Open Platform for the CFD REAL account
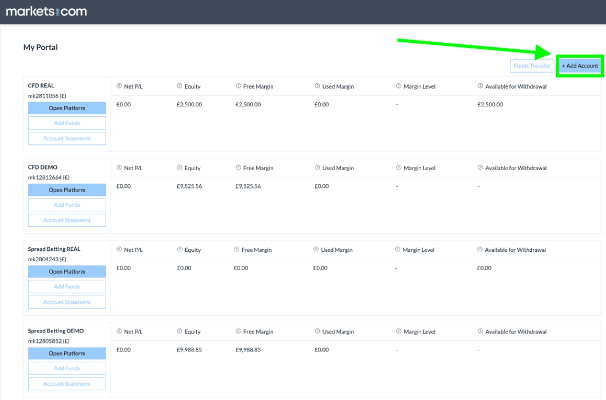Screen dimensions: 606x400 tap(67, 107)
